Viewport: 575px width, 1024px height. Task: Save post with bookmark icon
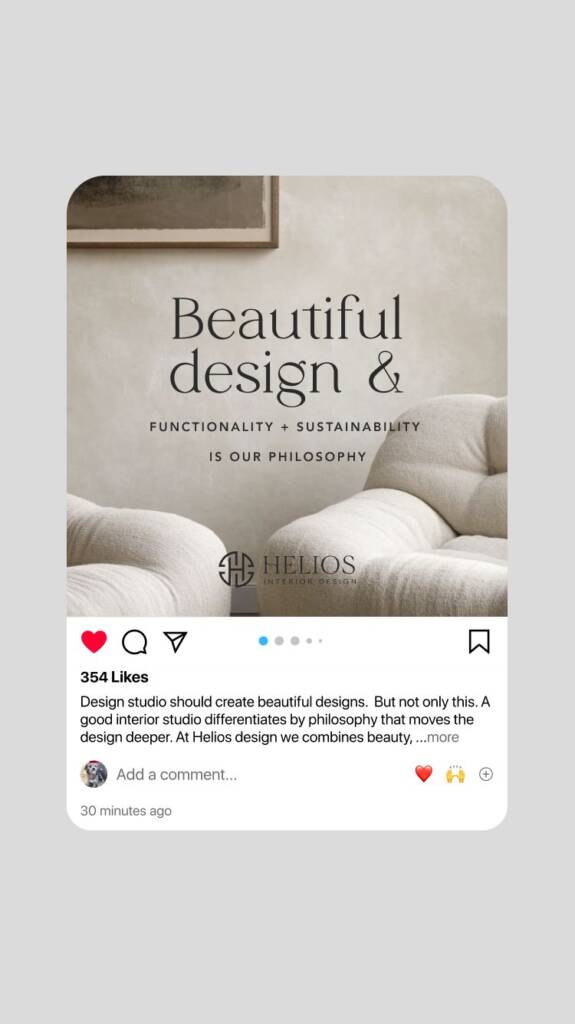pos(479,641)
